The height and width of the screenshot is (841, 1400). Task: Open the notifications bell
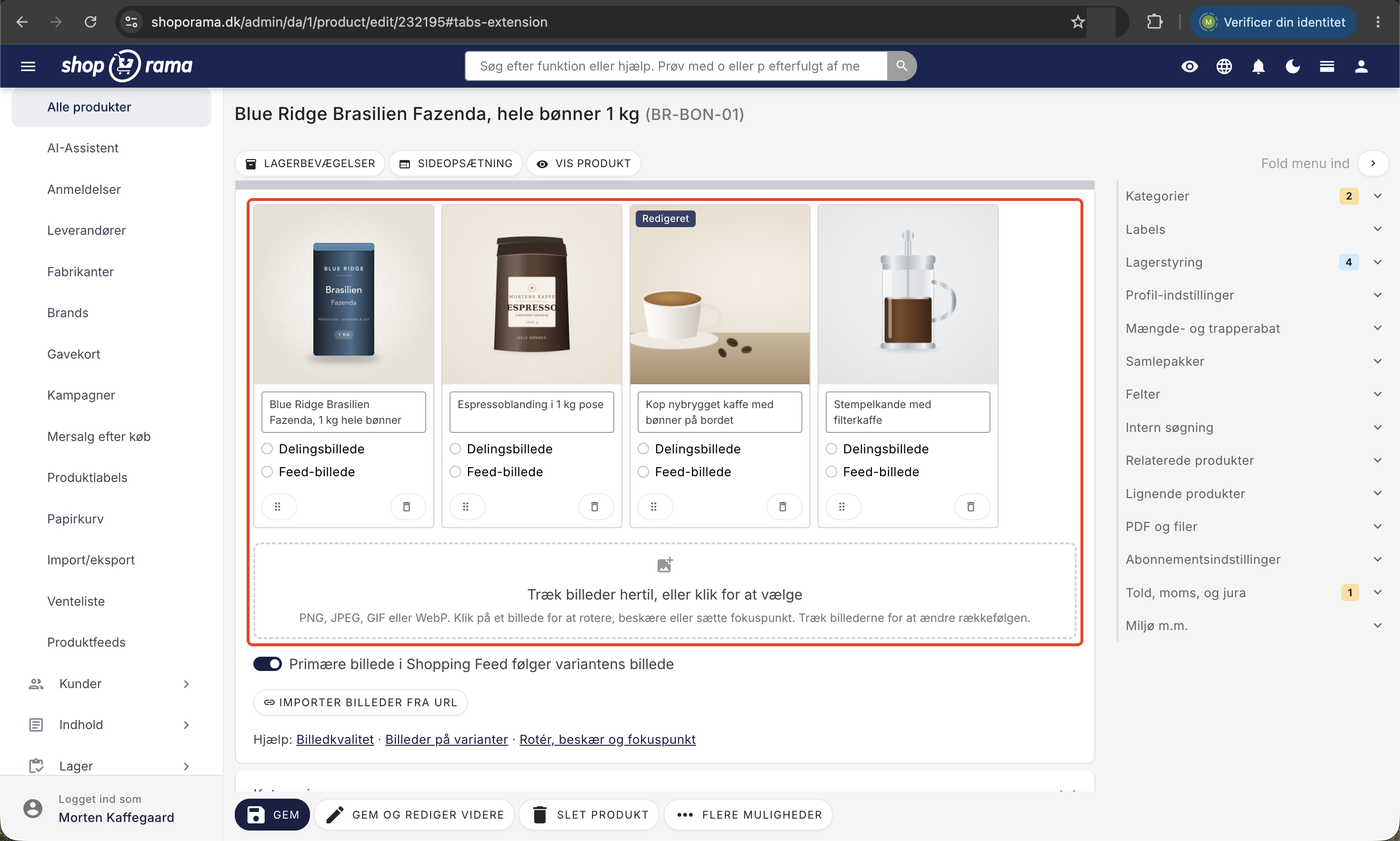(1259, 66)
